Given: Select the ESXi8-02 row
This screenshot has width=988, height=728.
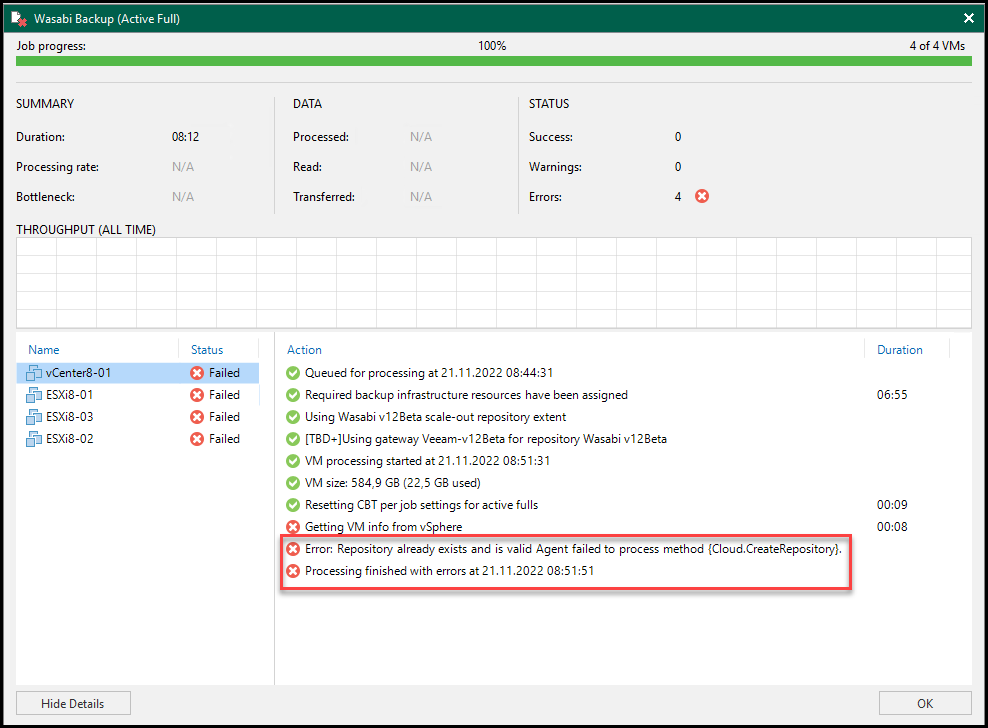Looking at the screenshot, I should (137, 439).
